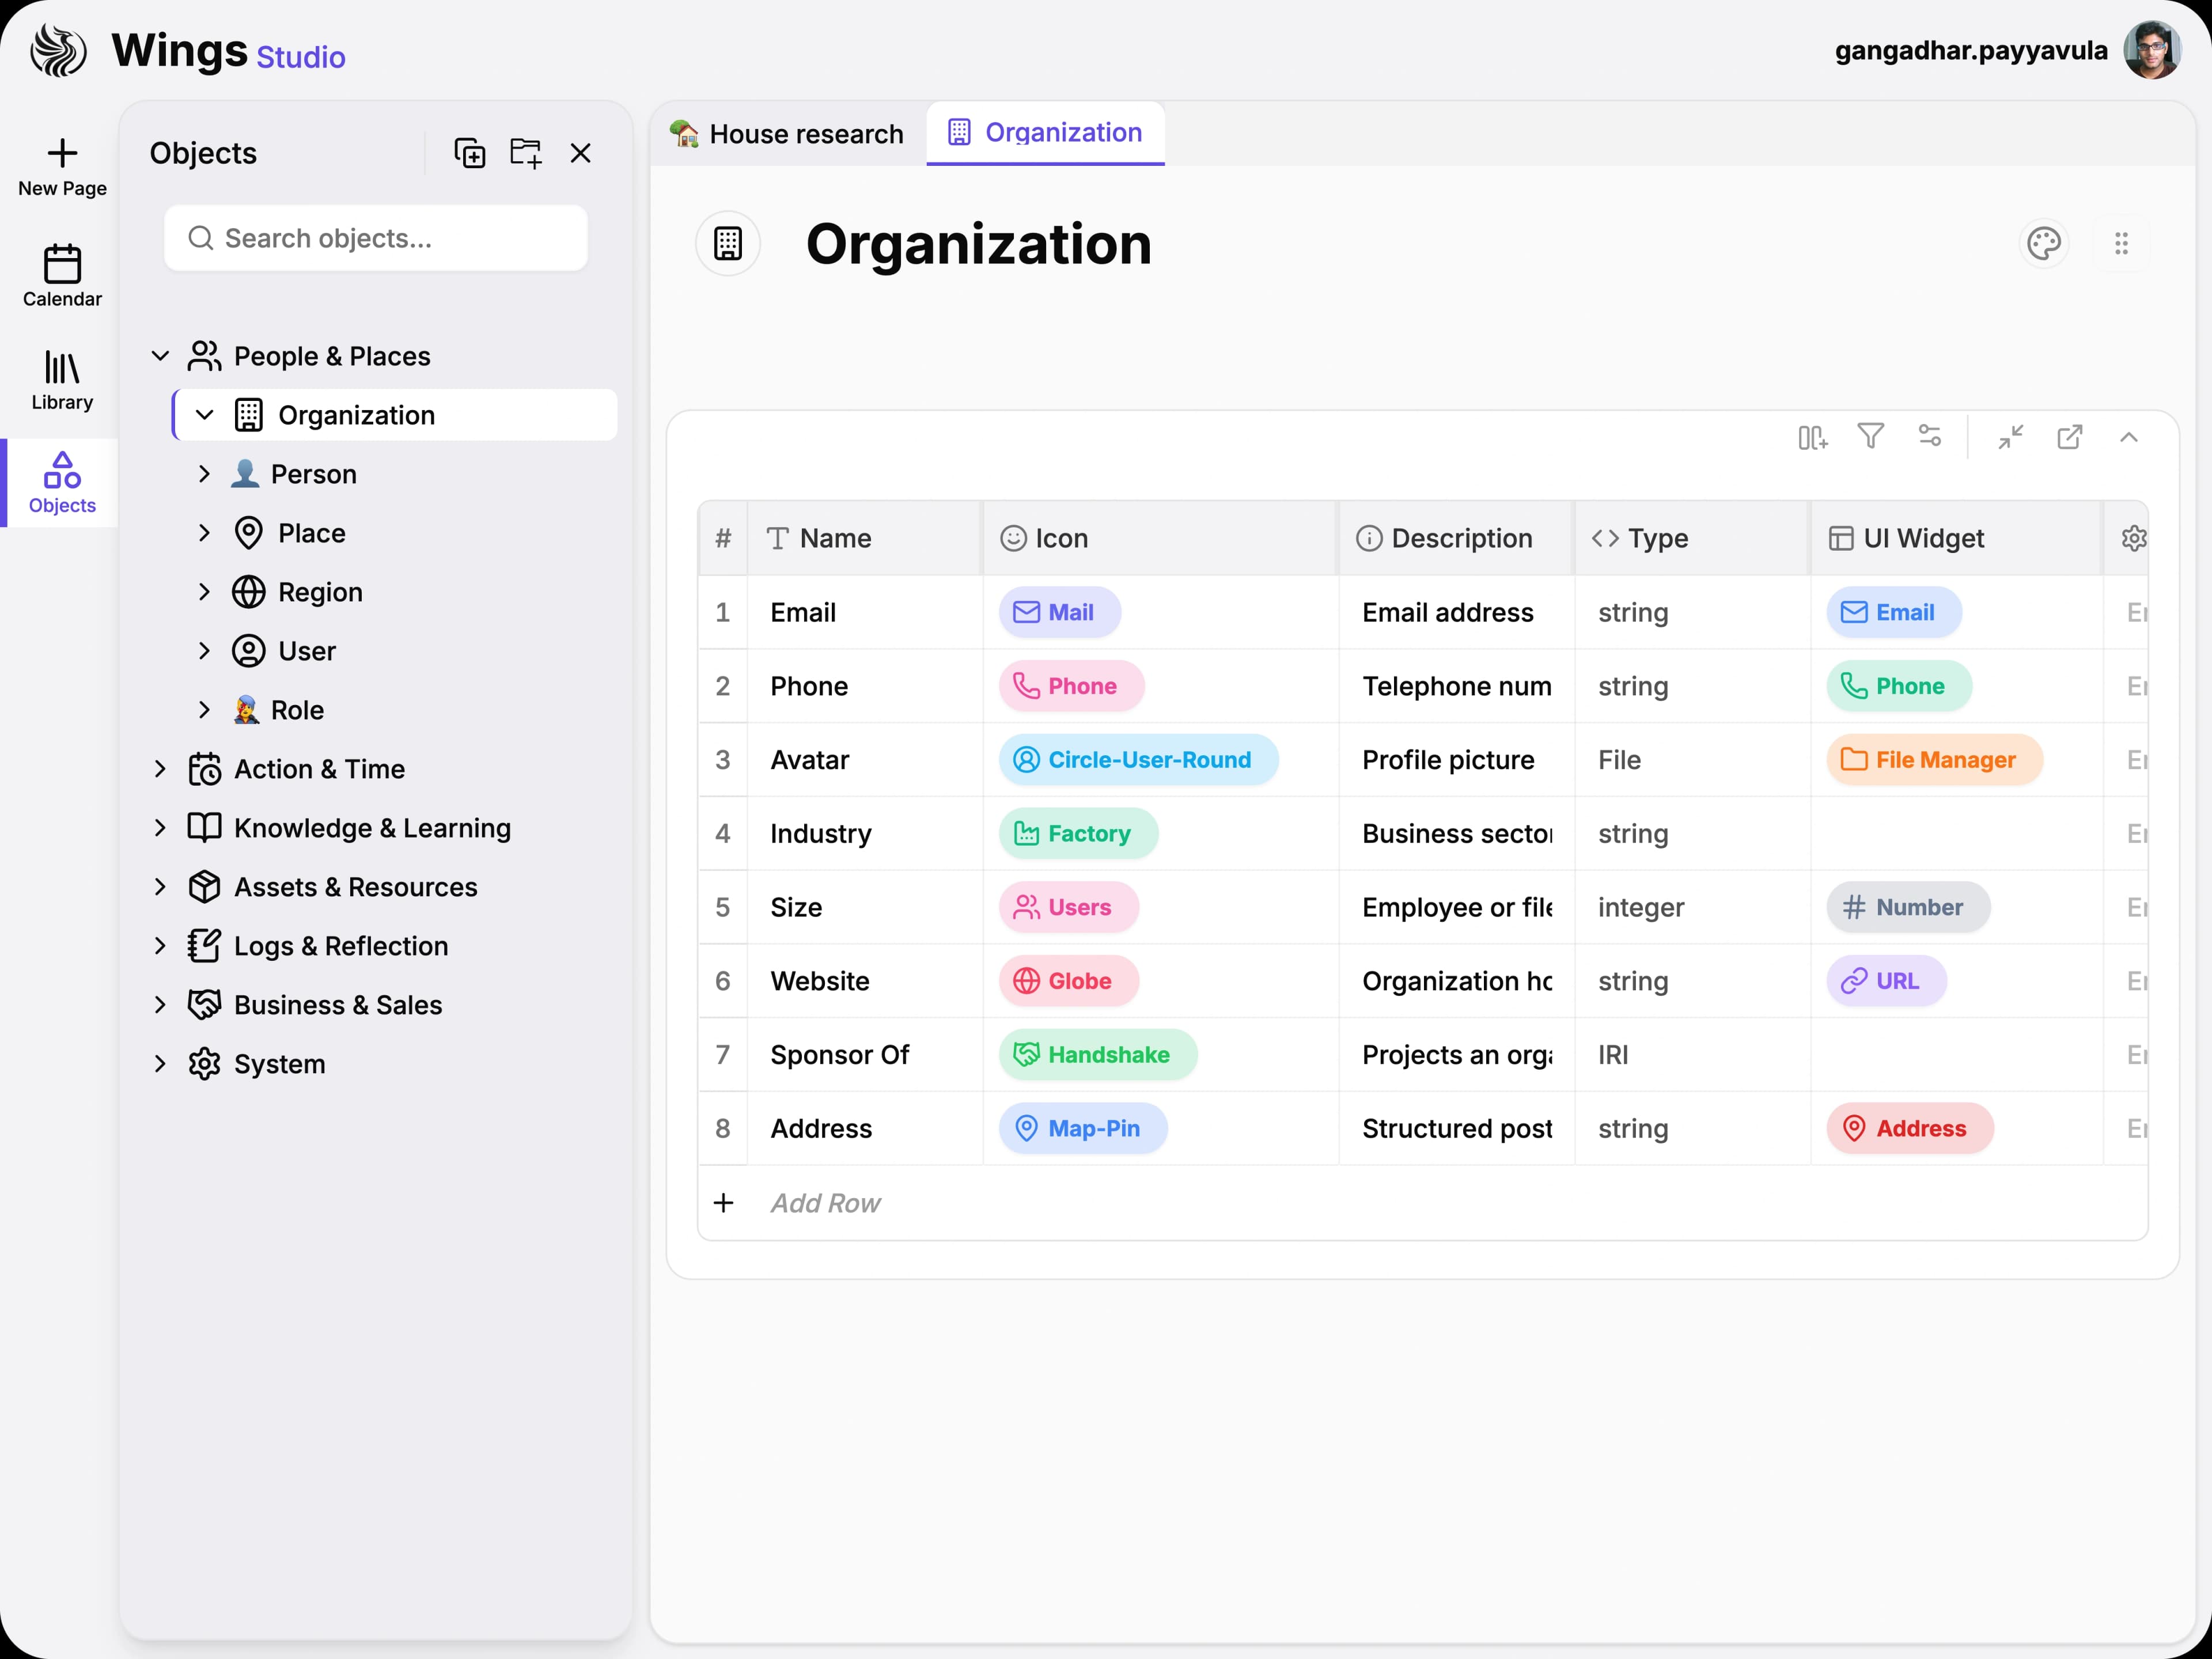Viewport: 2212px width, 1659px height.
Task: Open the theme palette picker
Action: coord(2045,243)
